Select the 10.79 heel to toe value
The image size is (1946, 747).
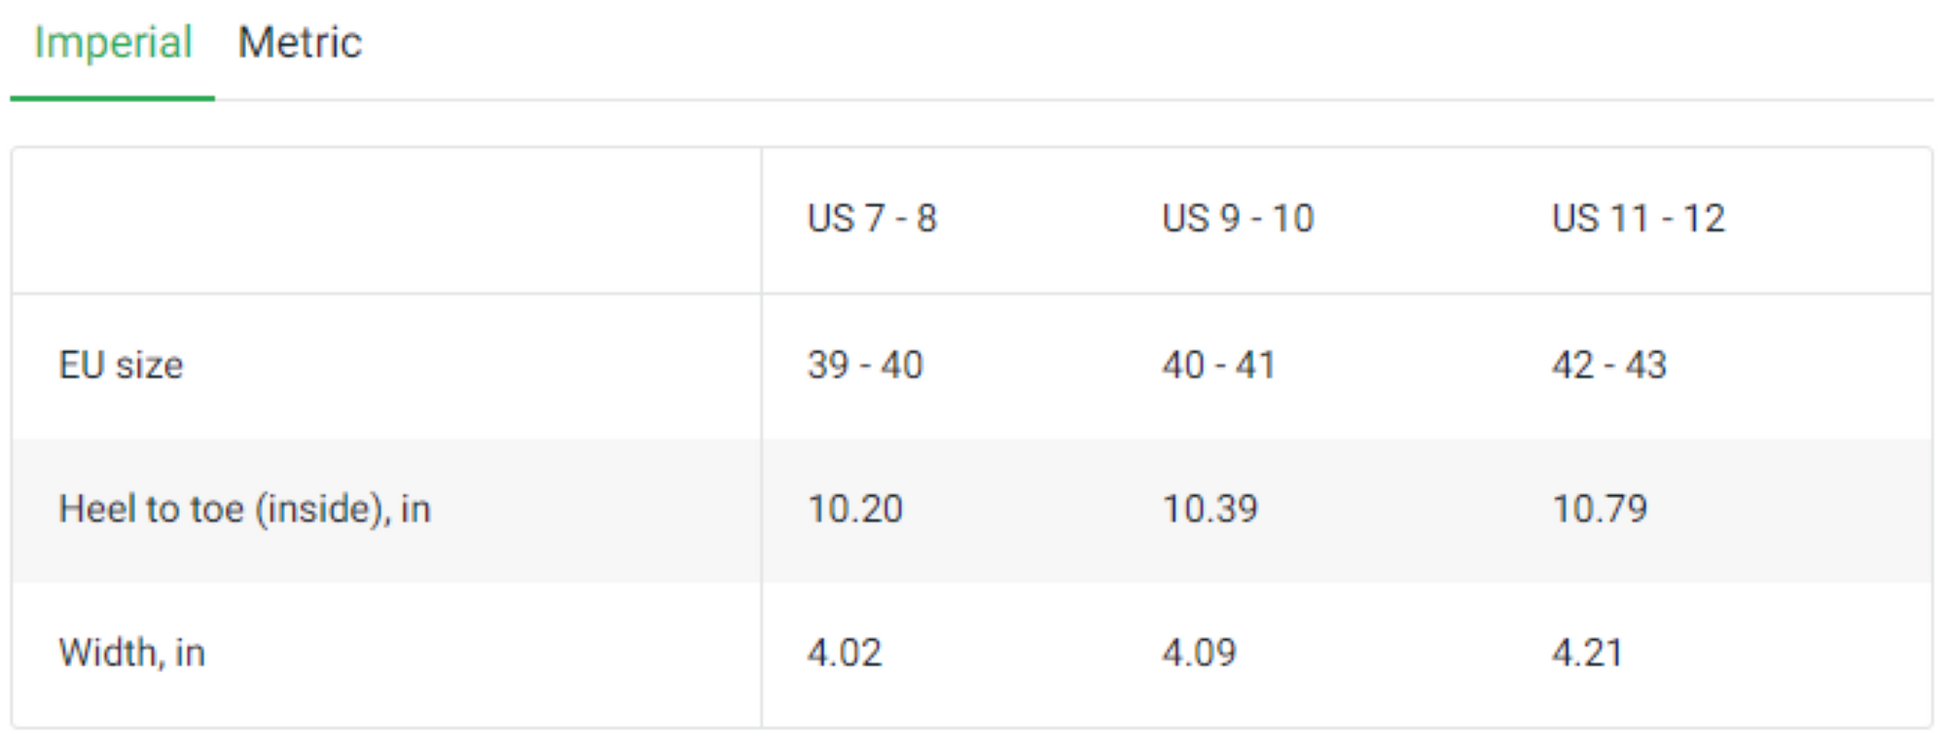point(1600,510)
